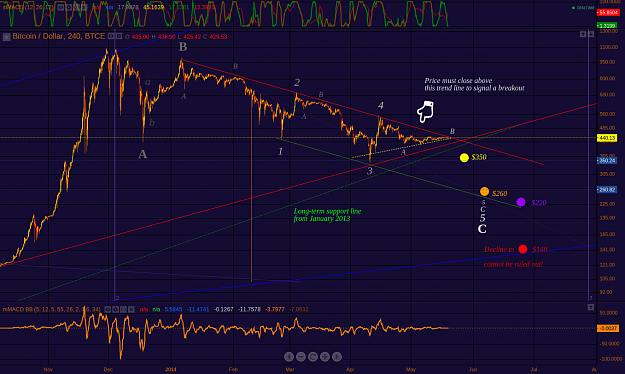Screen dimensions: 625x374
Task: Click the May label on the time axis
Action: [x=411, y=369]
